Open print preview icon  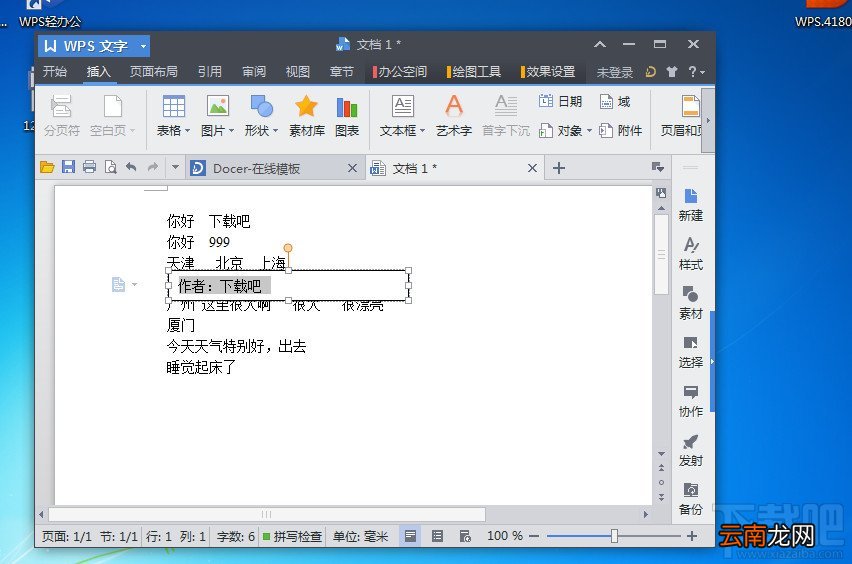[110, 167]
